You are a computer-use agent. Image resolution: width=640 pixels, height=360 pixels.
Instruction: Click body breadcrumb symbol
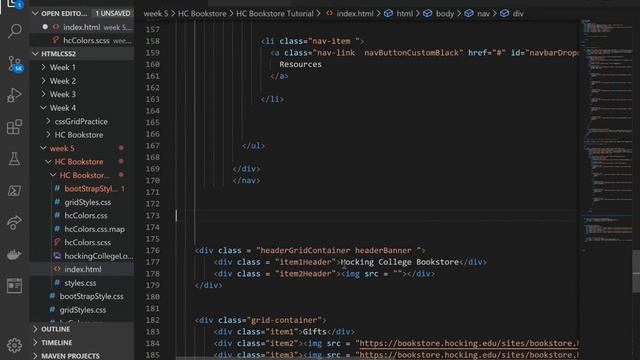[x=439, y=13]
